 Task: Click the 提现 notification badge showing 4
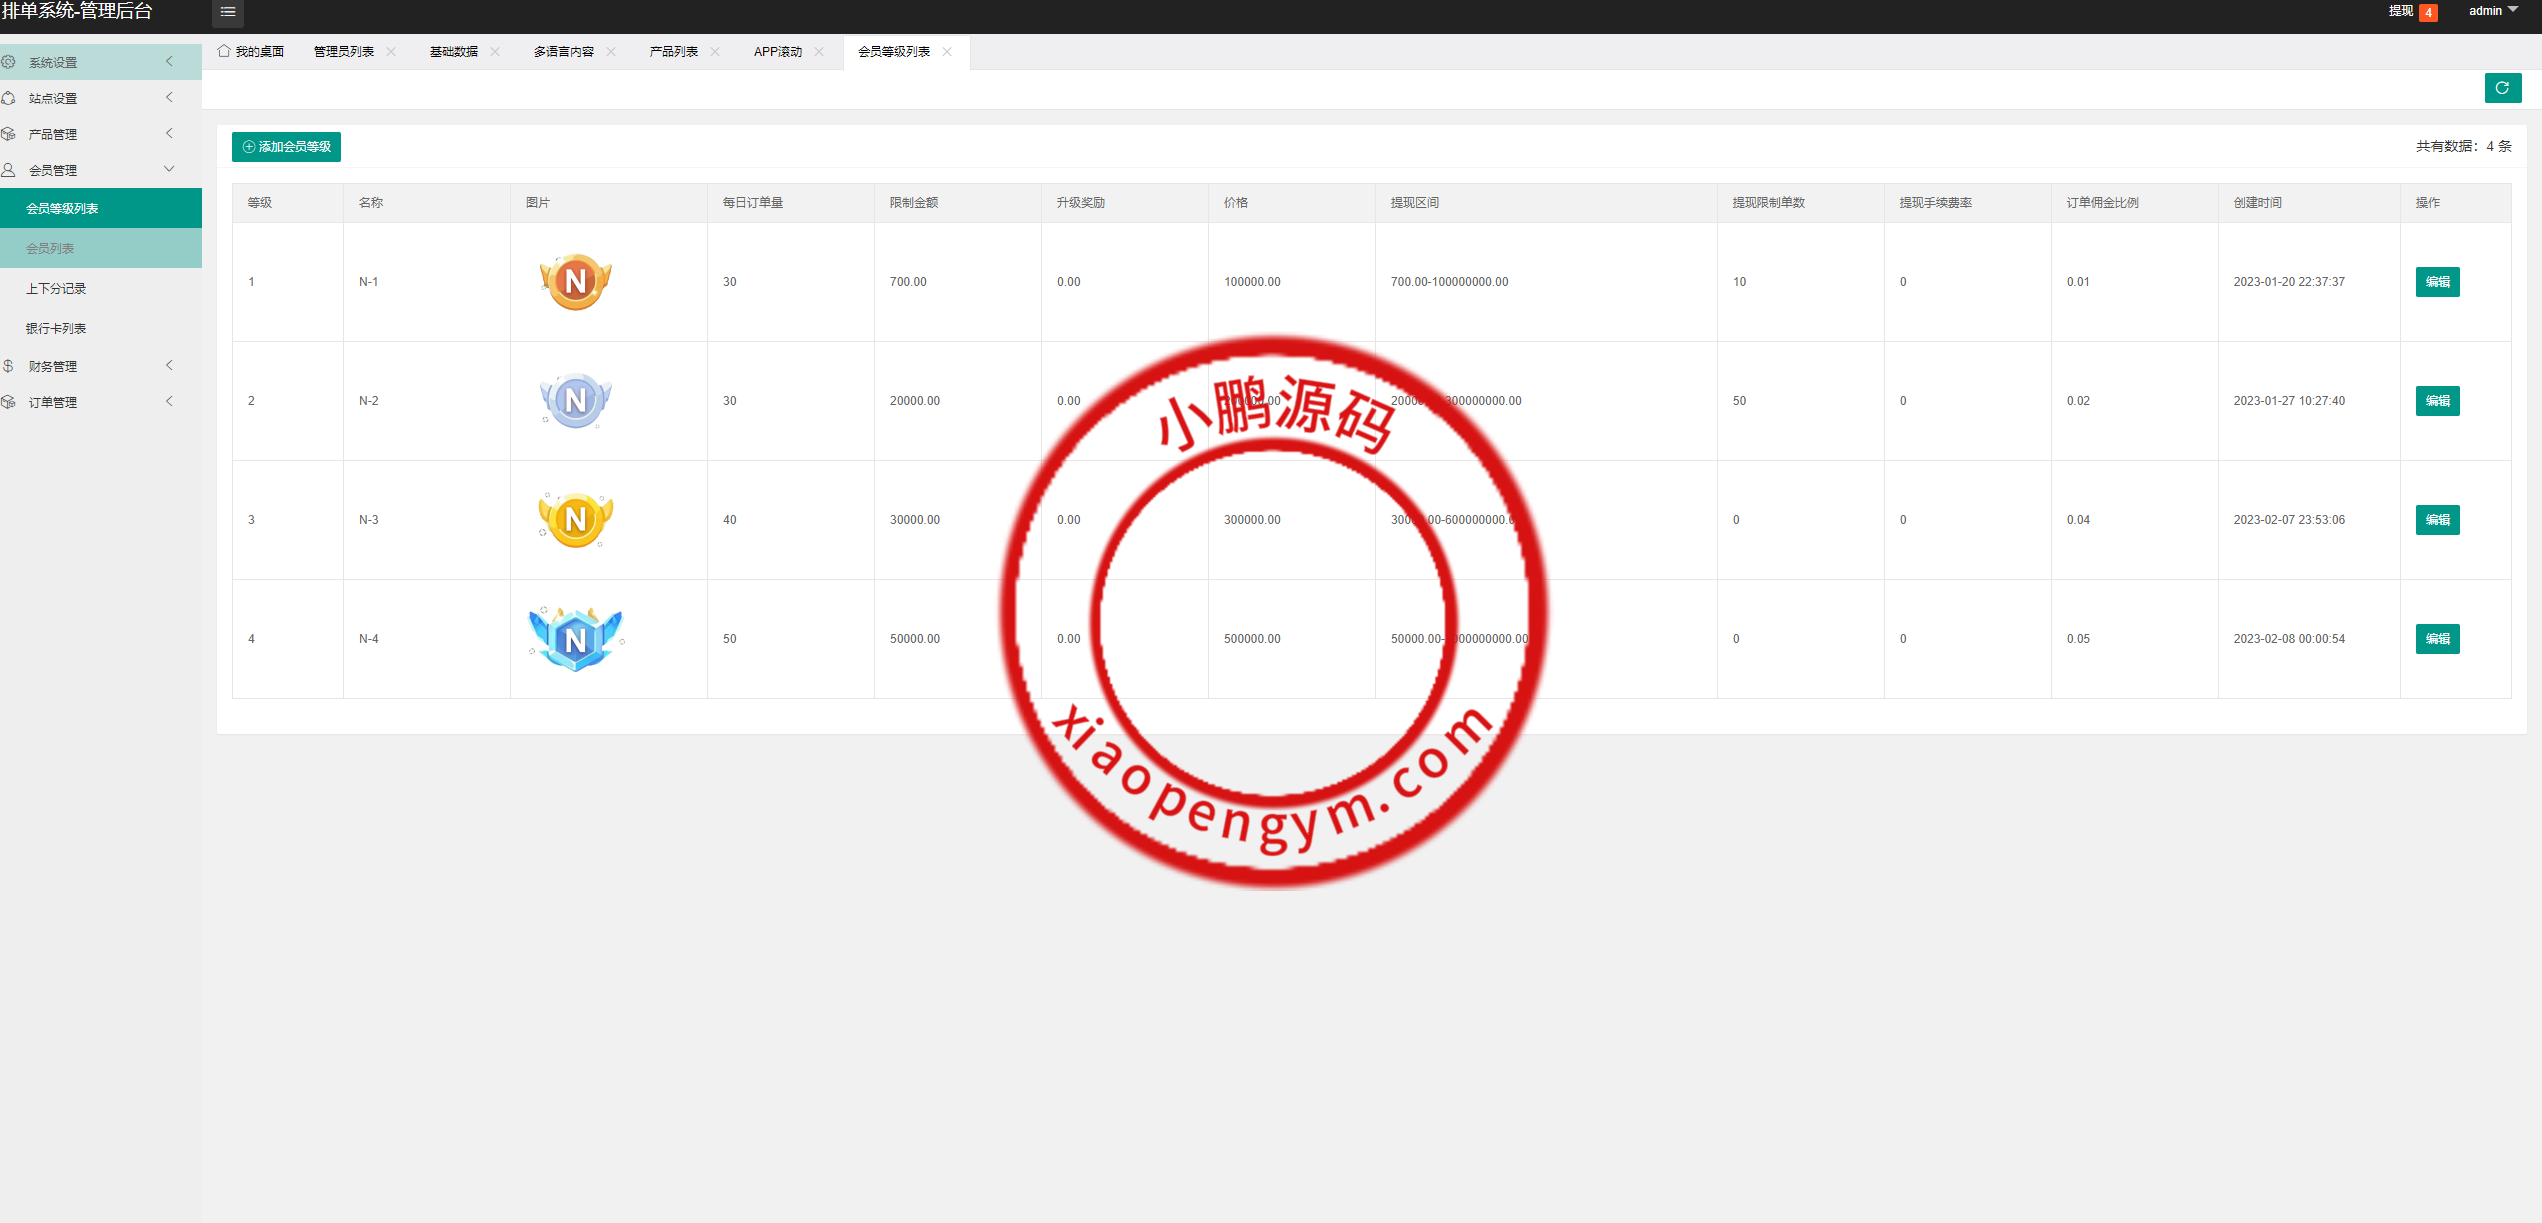point(2427,12)
